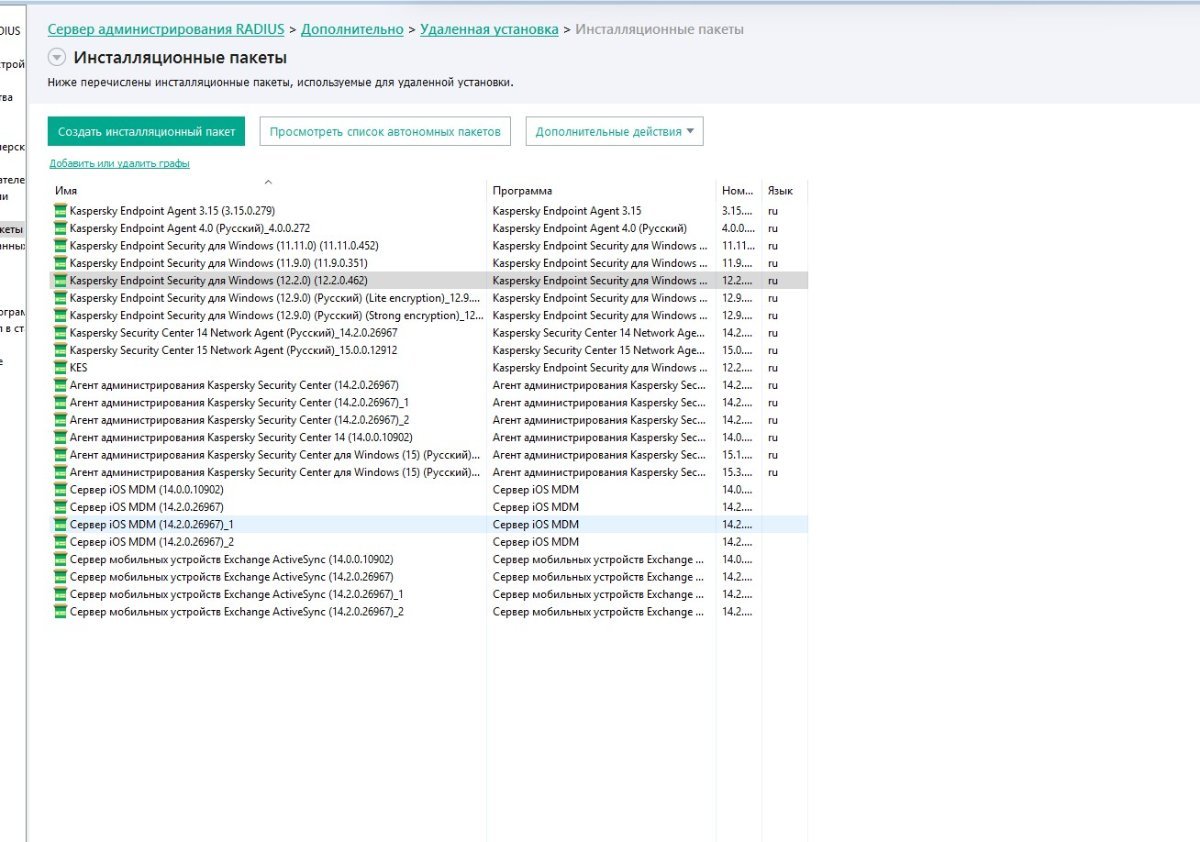Click version cell '15.0...'
Viewport: 1200px width, 842px height.
(x=738, y=350)
